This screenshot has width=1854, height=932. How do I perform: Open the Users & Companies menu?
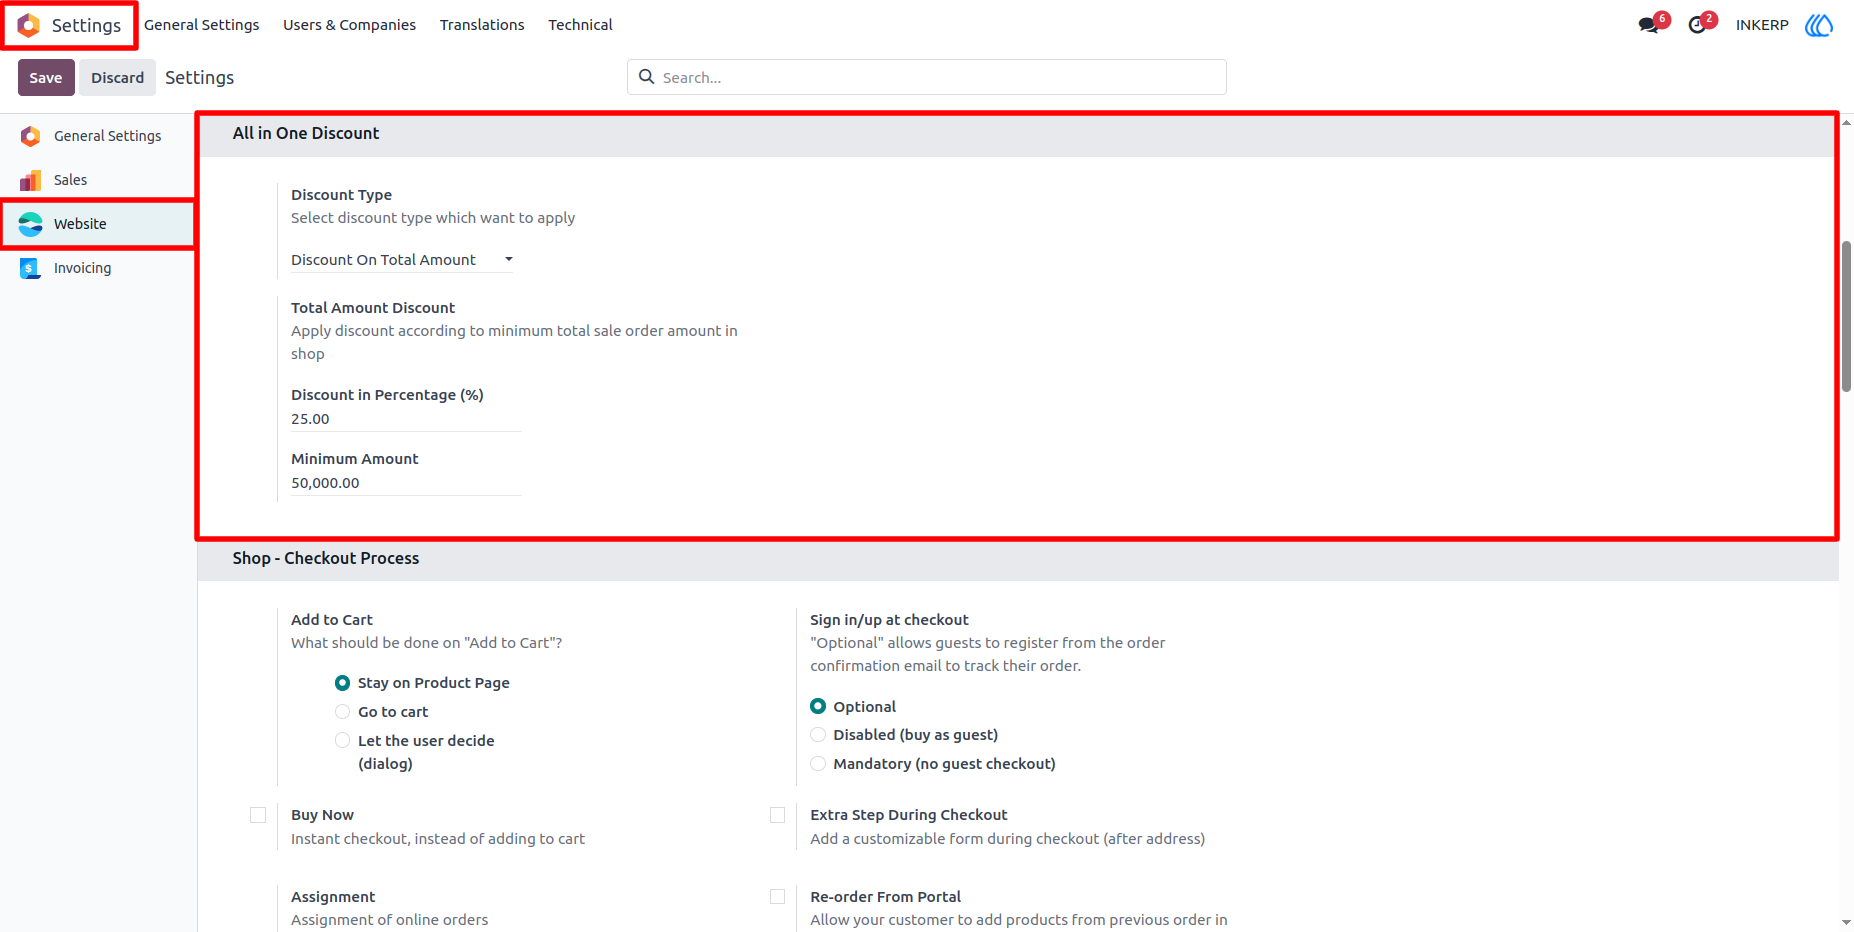tap(349, 25)
